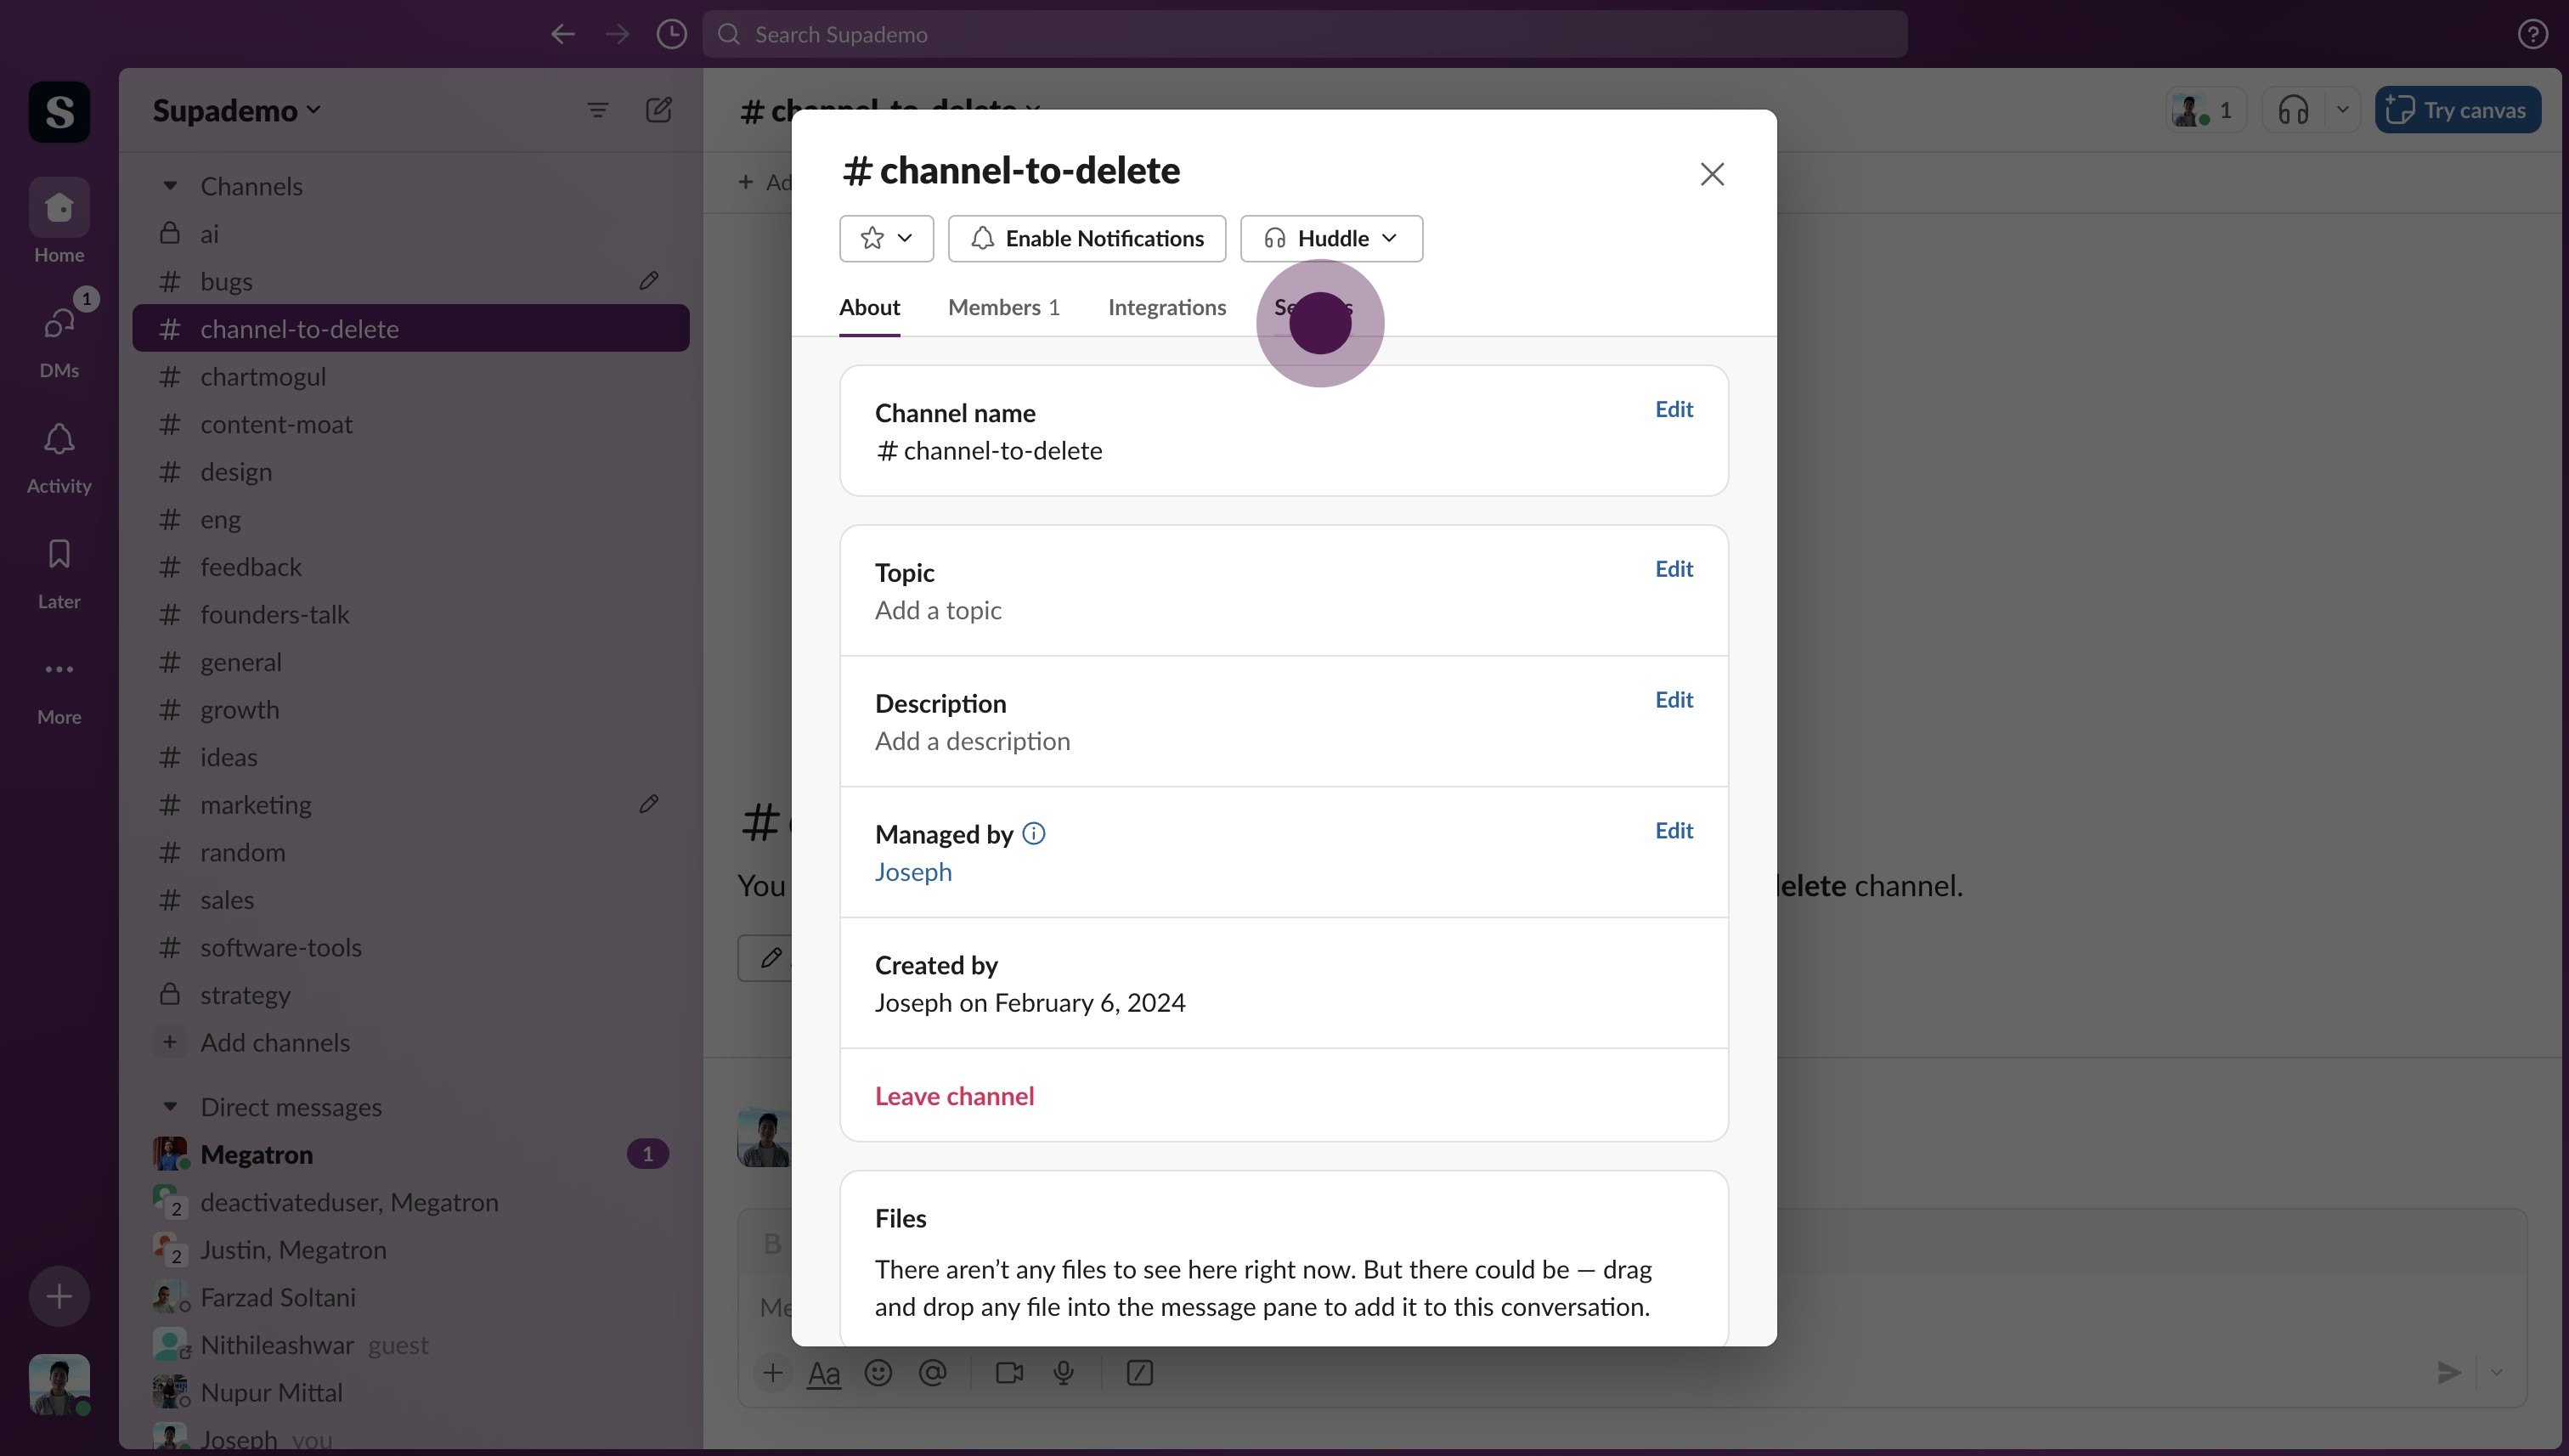Open the Supademo workspace menu

coord(237,110)
